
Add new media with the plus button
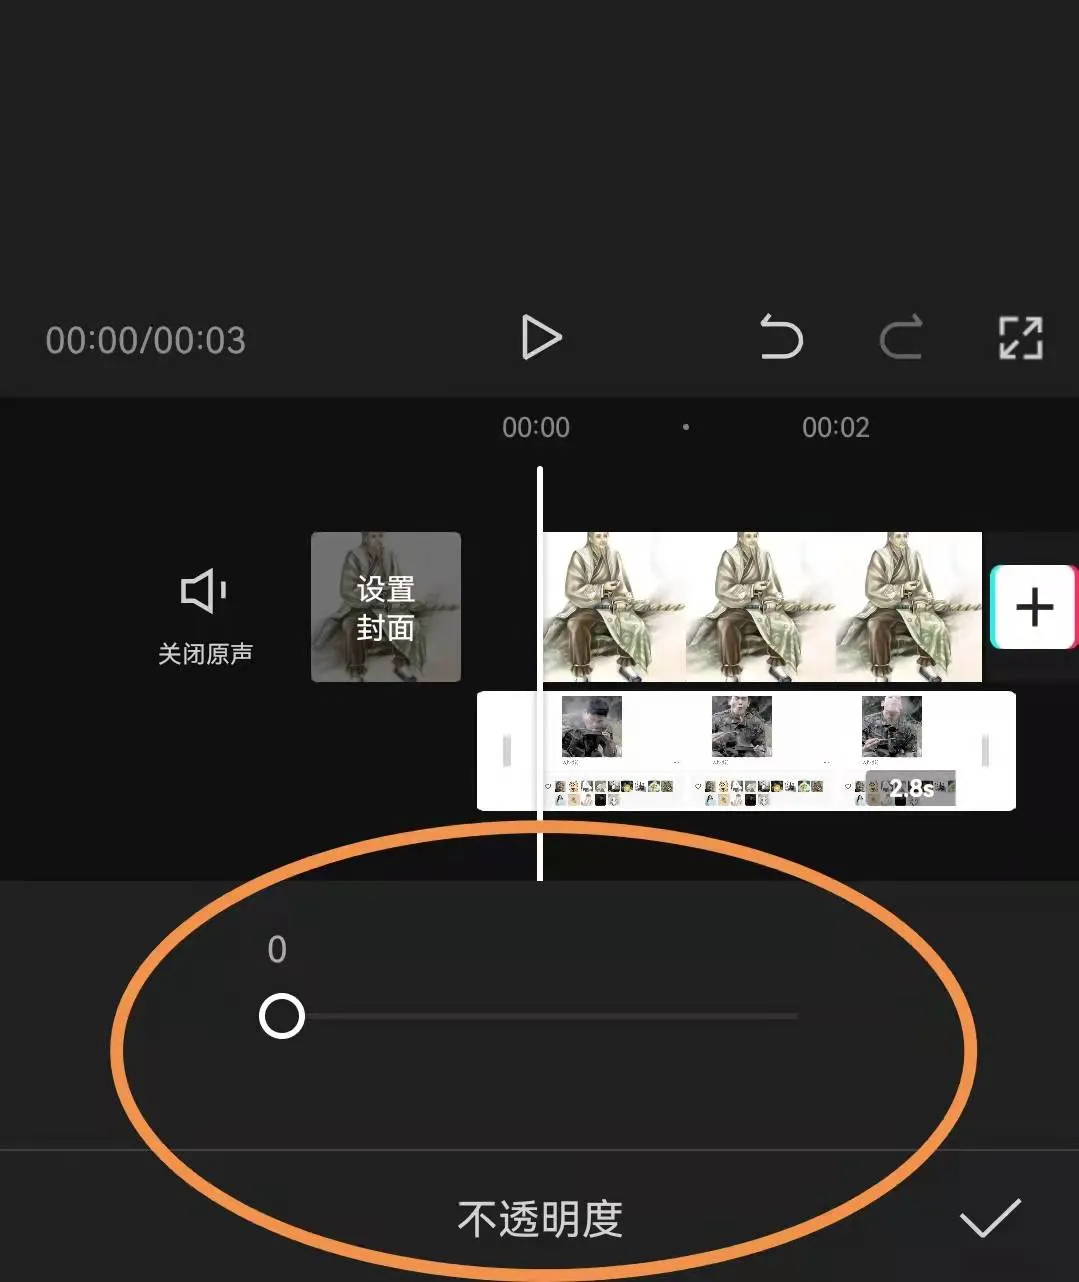(x=1033, y=606)
